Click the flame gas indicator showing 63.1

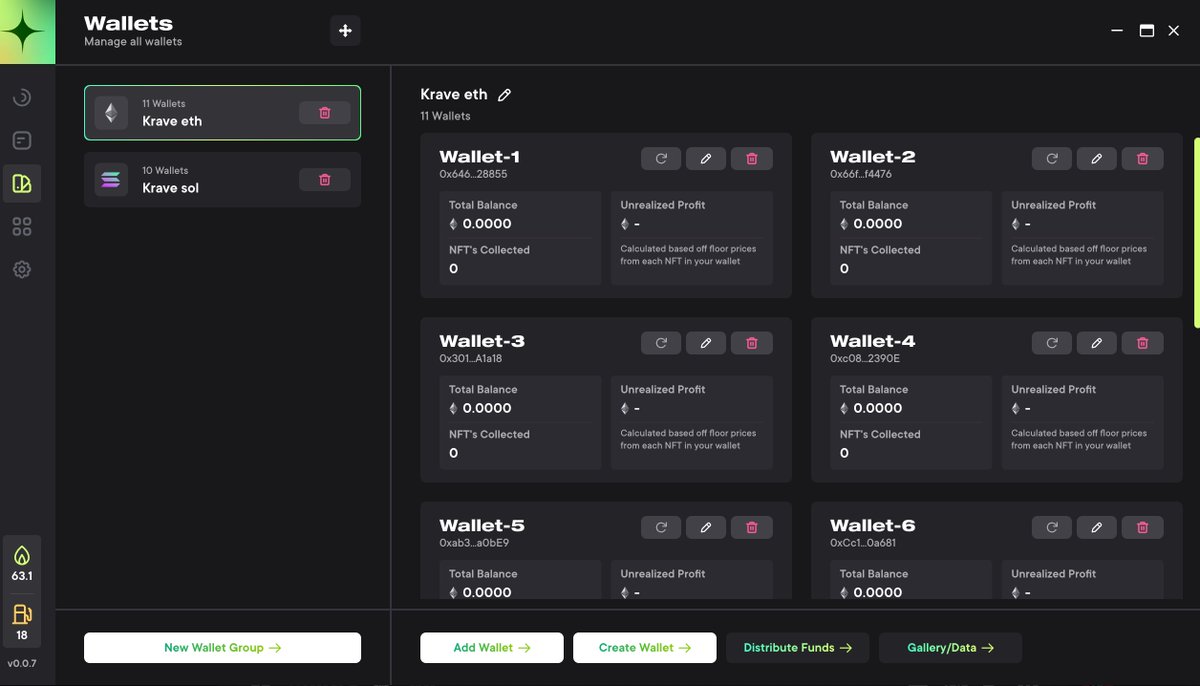[22, 564]
